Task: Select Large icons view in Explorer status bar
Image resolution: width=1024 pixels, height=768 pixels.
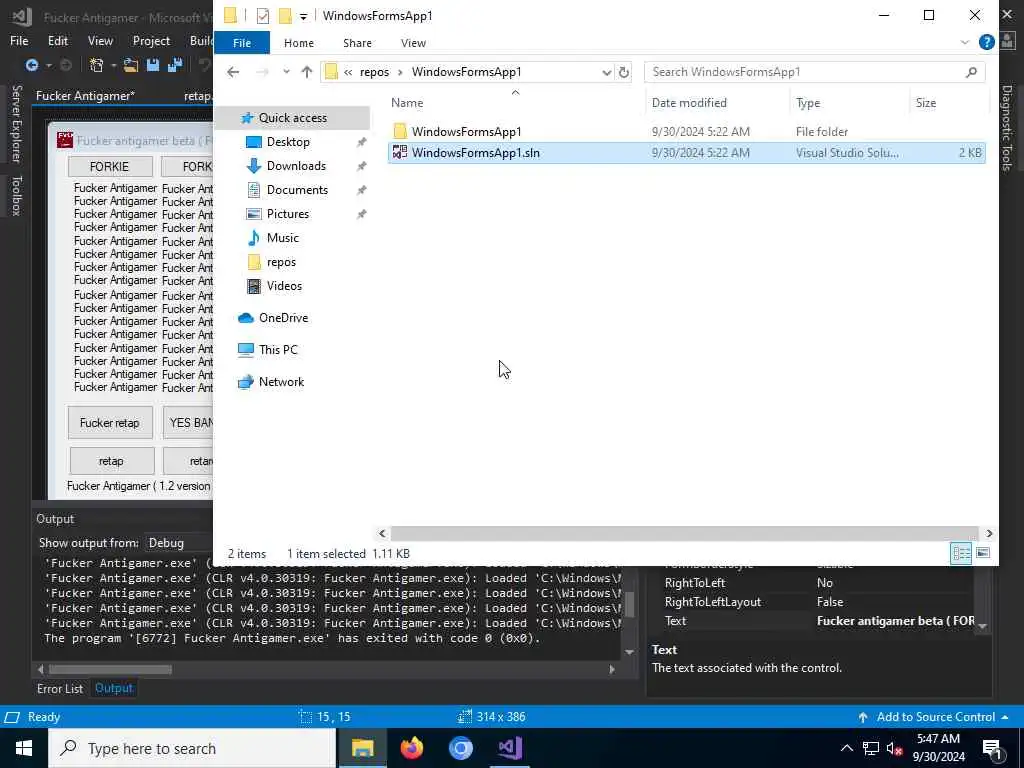Action: 983,553
